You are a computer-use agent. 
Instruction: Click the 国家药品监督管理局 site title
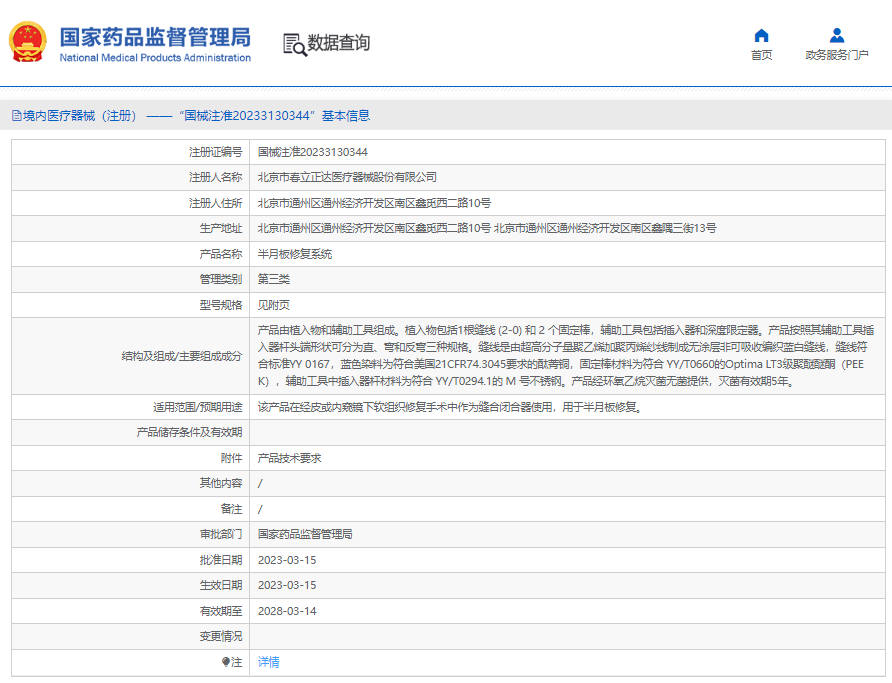tap(155, 37)
